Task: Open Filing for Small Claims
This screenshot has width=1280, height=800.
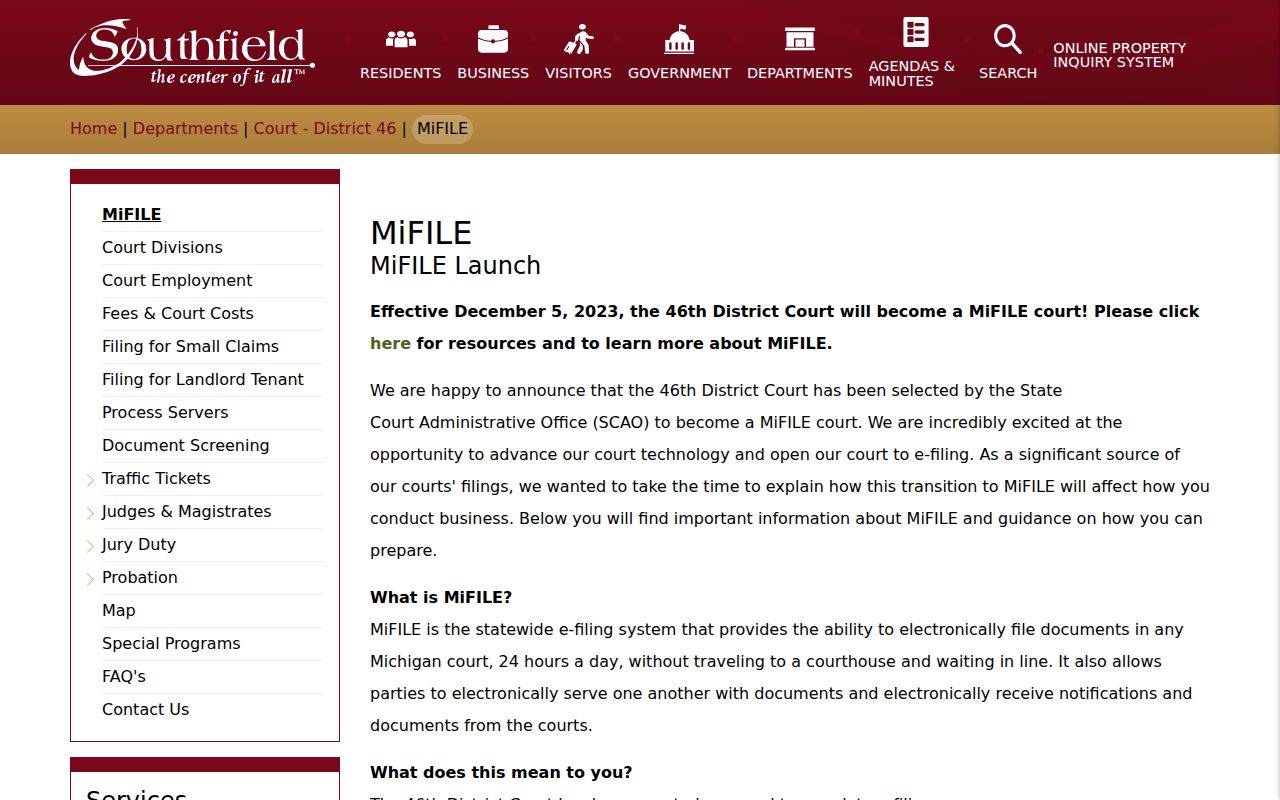Action: pos(190,346)
